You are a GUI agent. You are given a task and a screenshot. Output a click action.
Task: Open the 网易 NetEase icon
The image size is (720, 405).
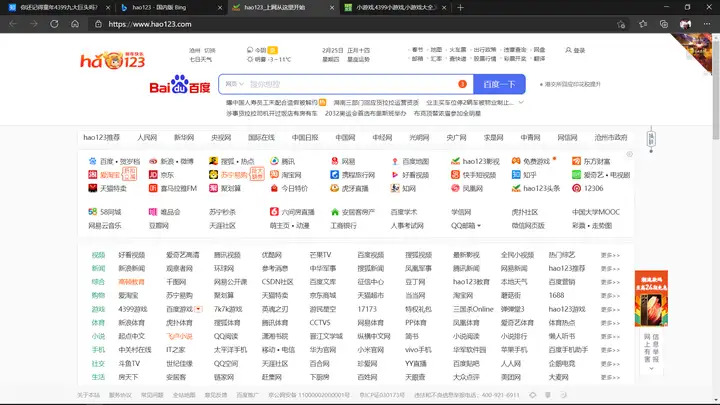click(335, 161)
